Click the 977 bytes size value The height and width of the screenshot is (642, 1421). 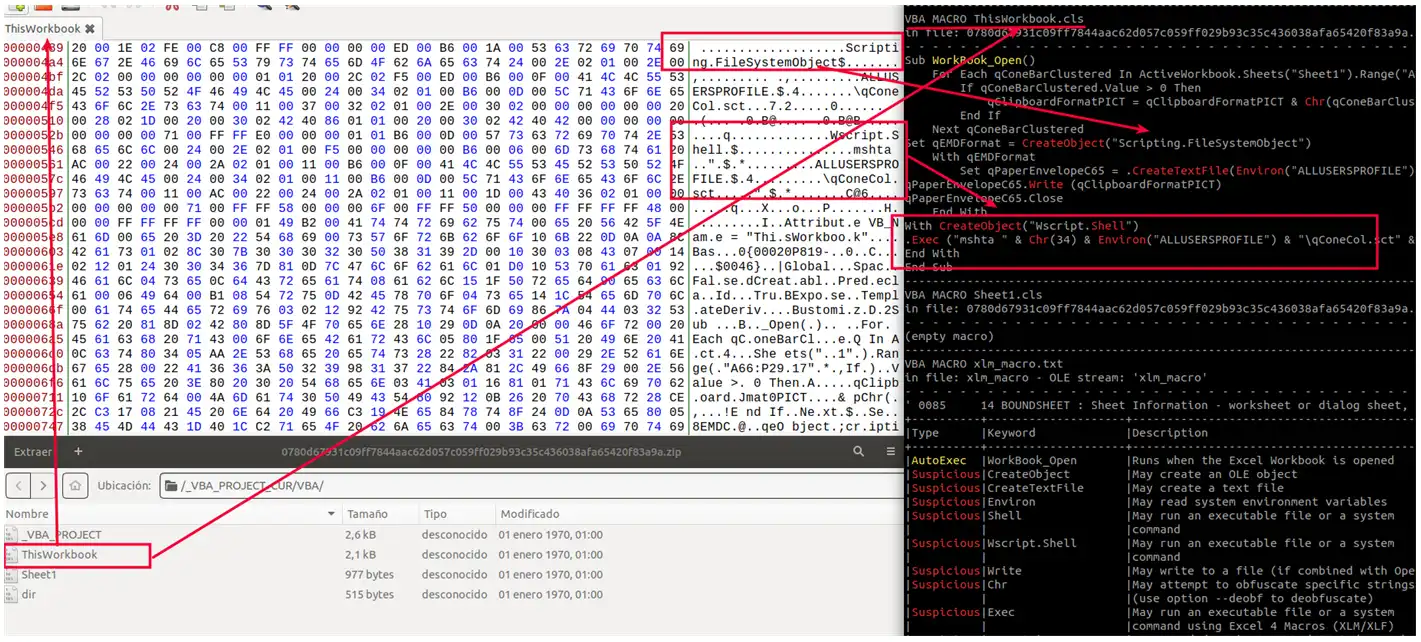pyautogui.click(x=370, y=575)
